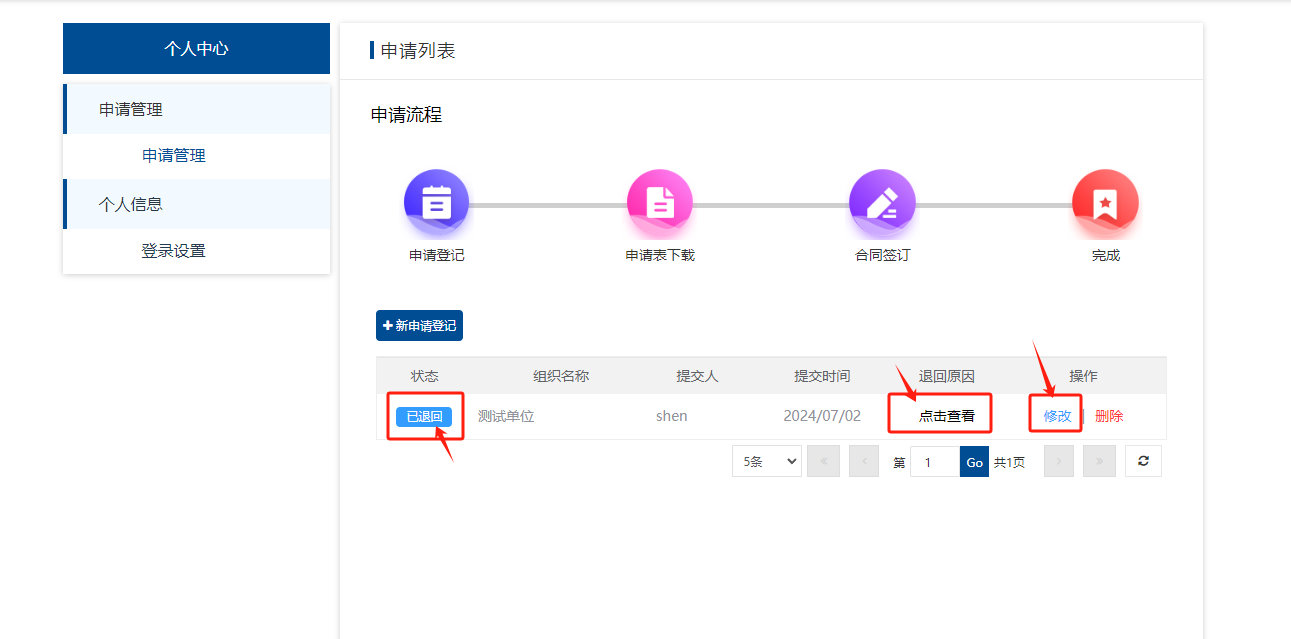1291x639 pixels.
Task: Collapse the 个人信息 sidebar section
Action: coord(131,204)
